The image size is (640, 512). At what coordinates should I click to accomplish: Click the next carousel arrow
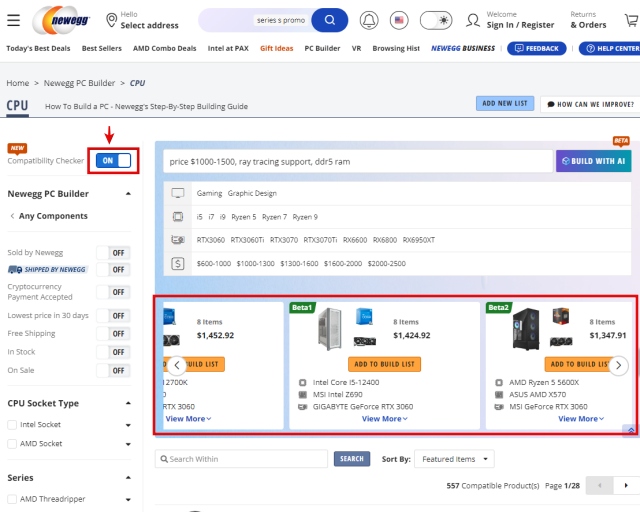(618, 365)
